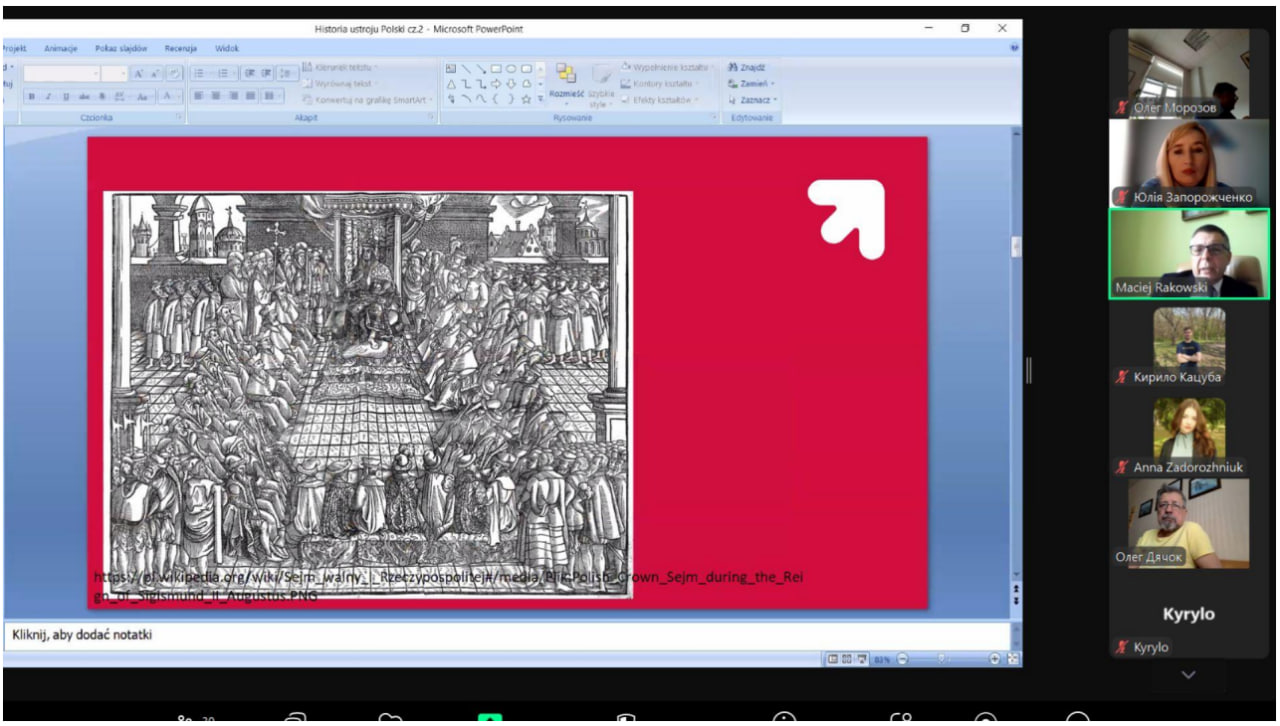The width and height of the screenshot is (1280, 726).
Task: Open Efekty kształtów dropdown
Action: pos(661,100)
